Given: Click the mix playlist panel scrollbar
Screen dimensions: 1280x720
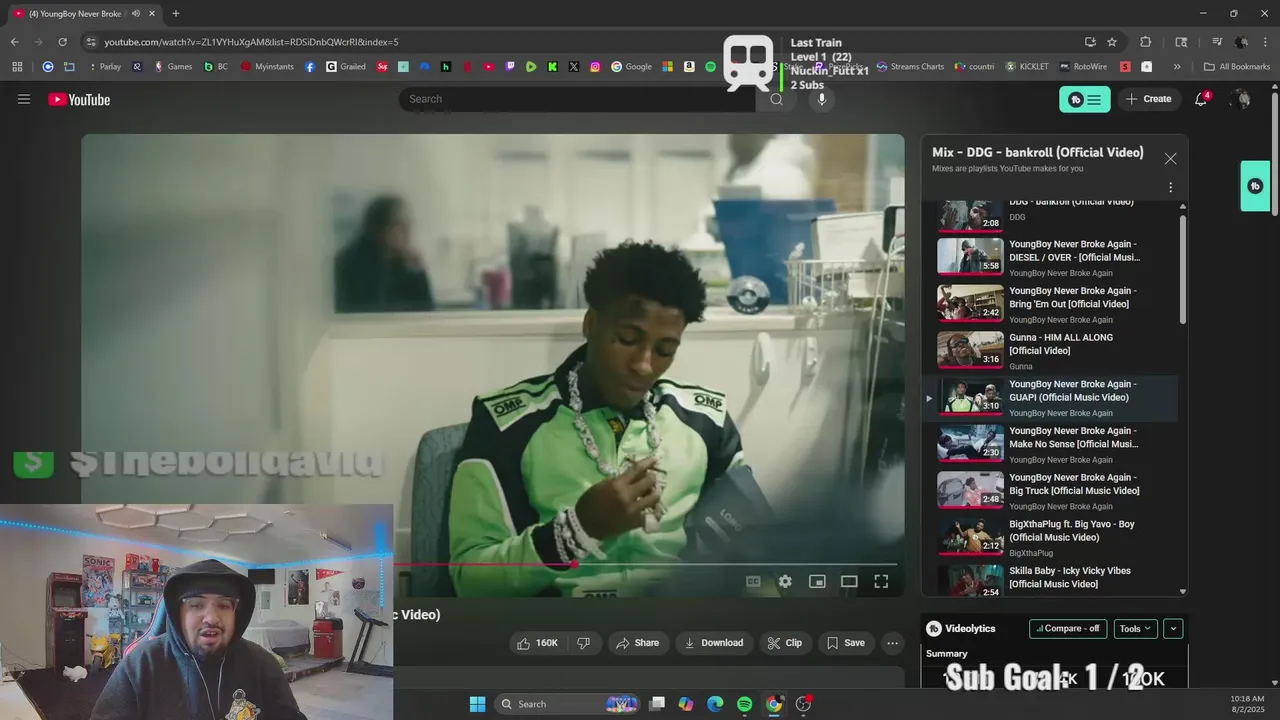Looking at the screenshot, I should [1183, 270].
